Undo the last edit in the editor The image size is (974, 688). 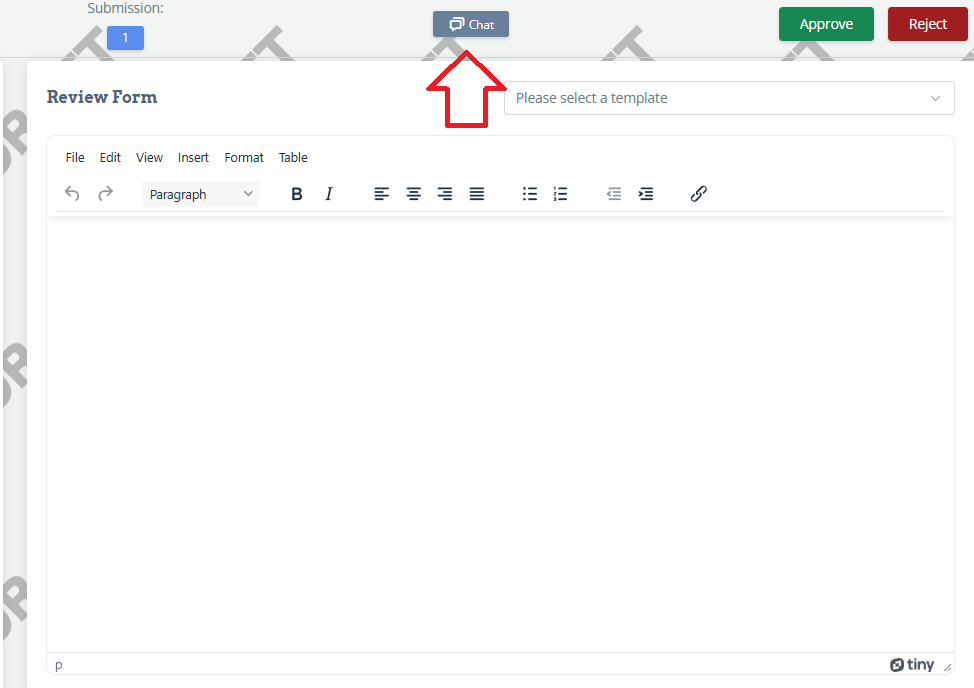[x=72, y=194]
